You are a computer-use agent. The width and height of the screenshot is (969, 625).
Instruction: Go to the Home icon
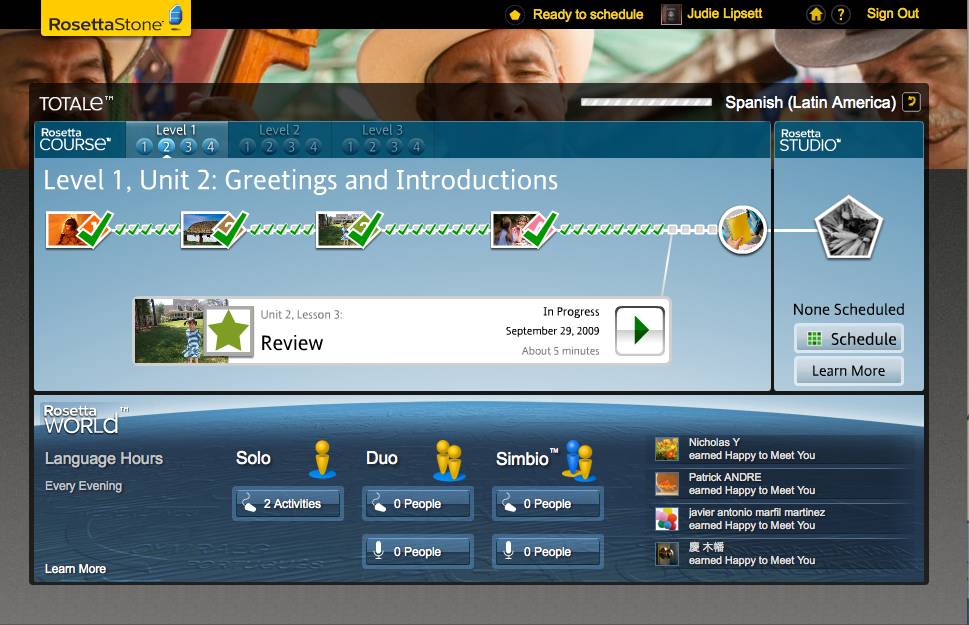coord(816,14)
